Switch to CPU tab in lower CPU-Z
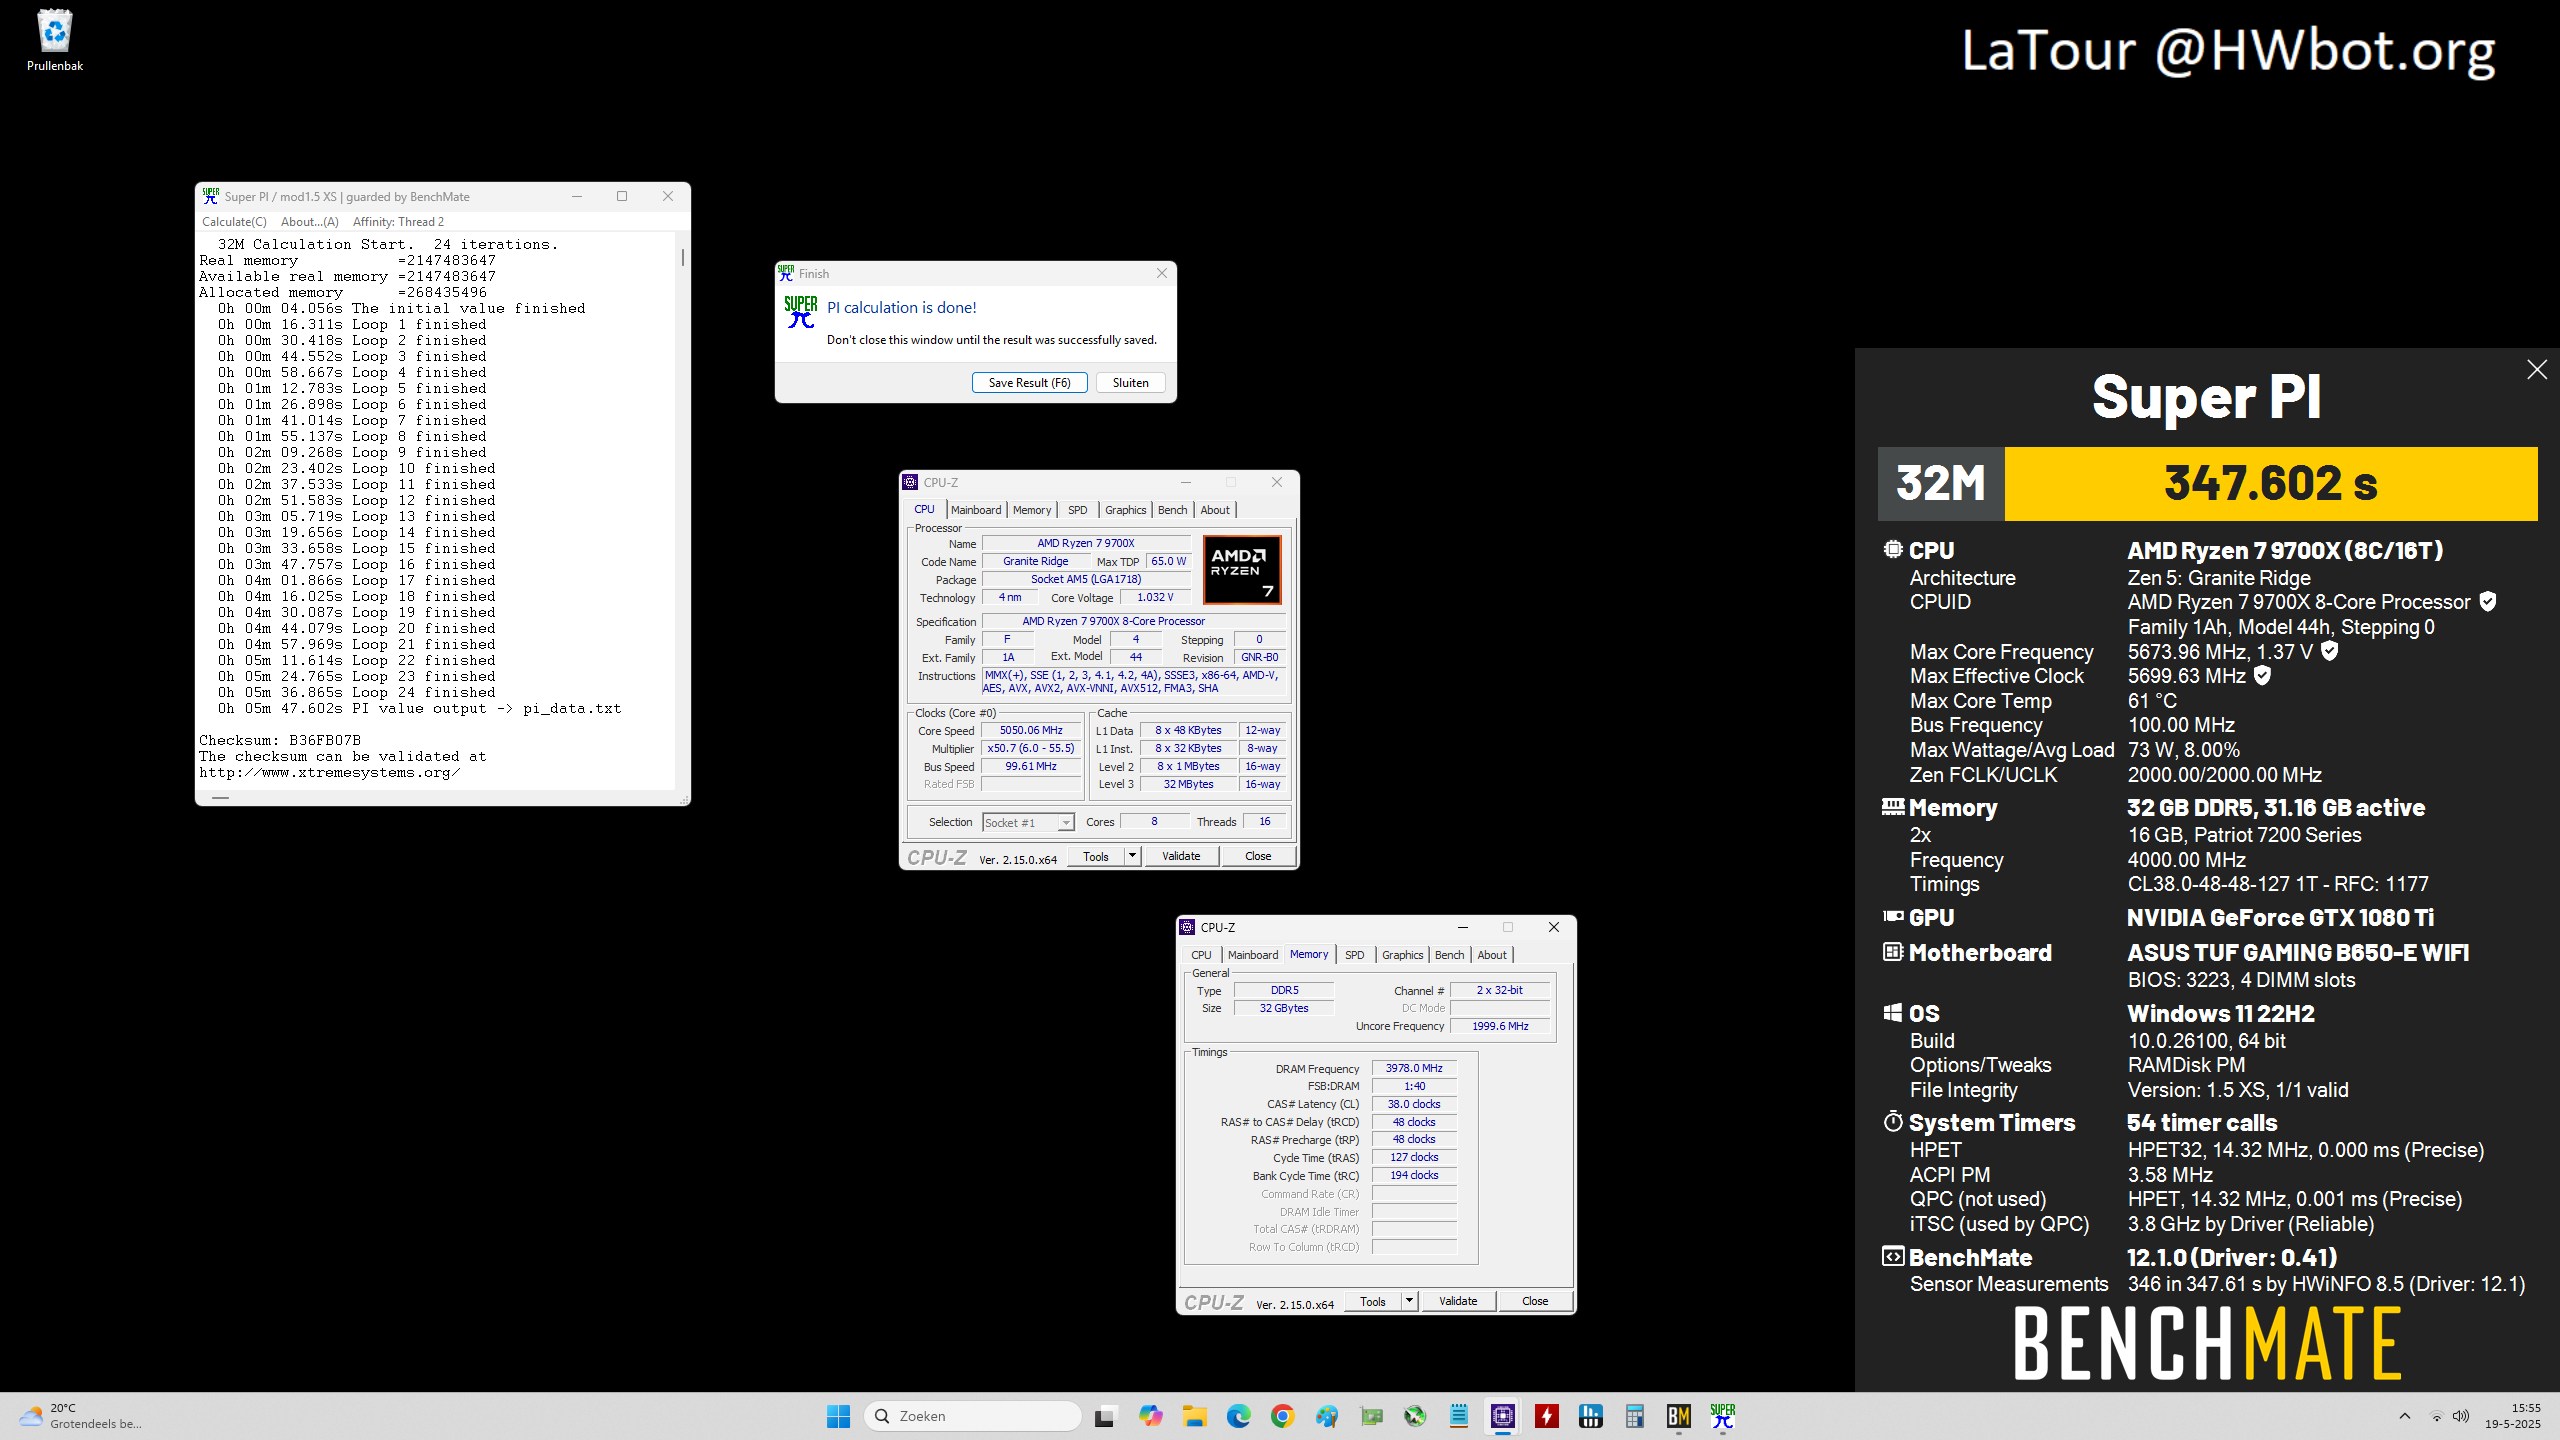The image size is (2560, 1440). [x=1201, y=955]
